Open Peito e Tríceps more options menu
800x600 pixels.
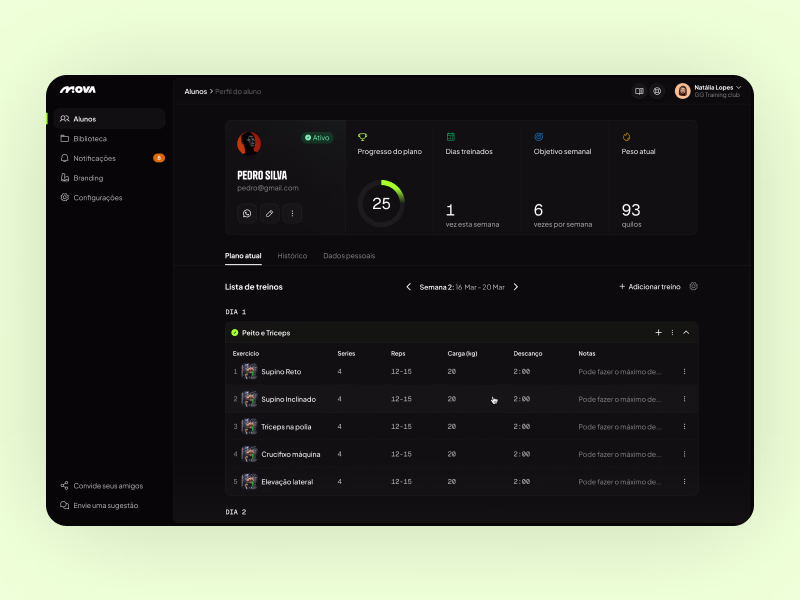(x=672, y=333)
